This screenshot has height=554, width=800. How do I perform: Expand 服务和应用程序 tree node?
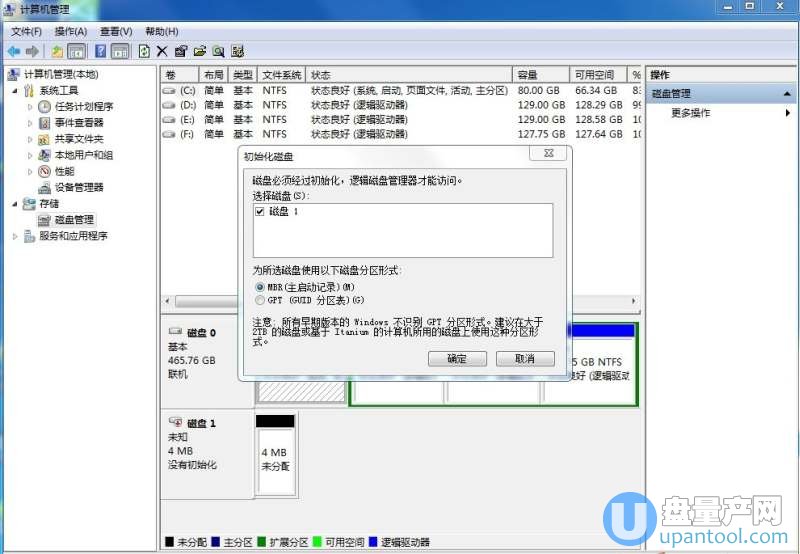(14, 236)
